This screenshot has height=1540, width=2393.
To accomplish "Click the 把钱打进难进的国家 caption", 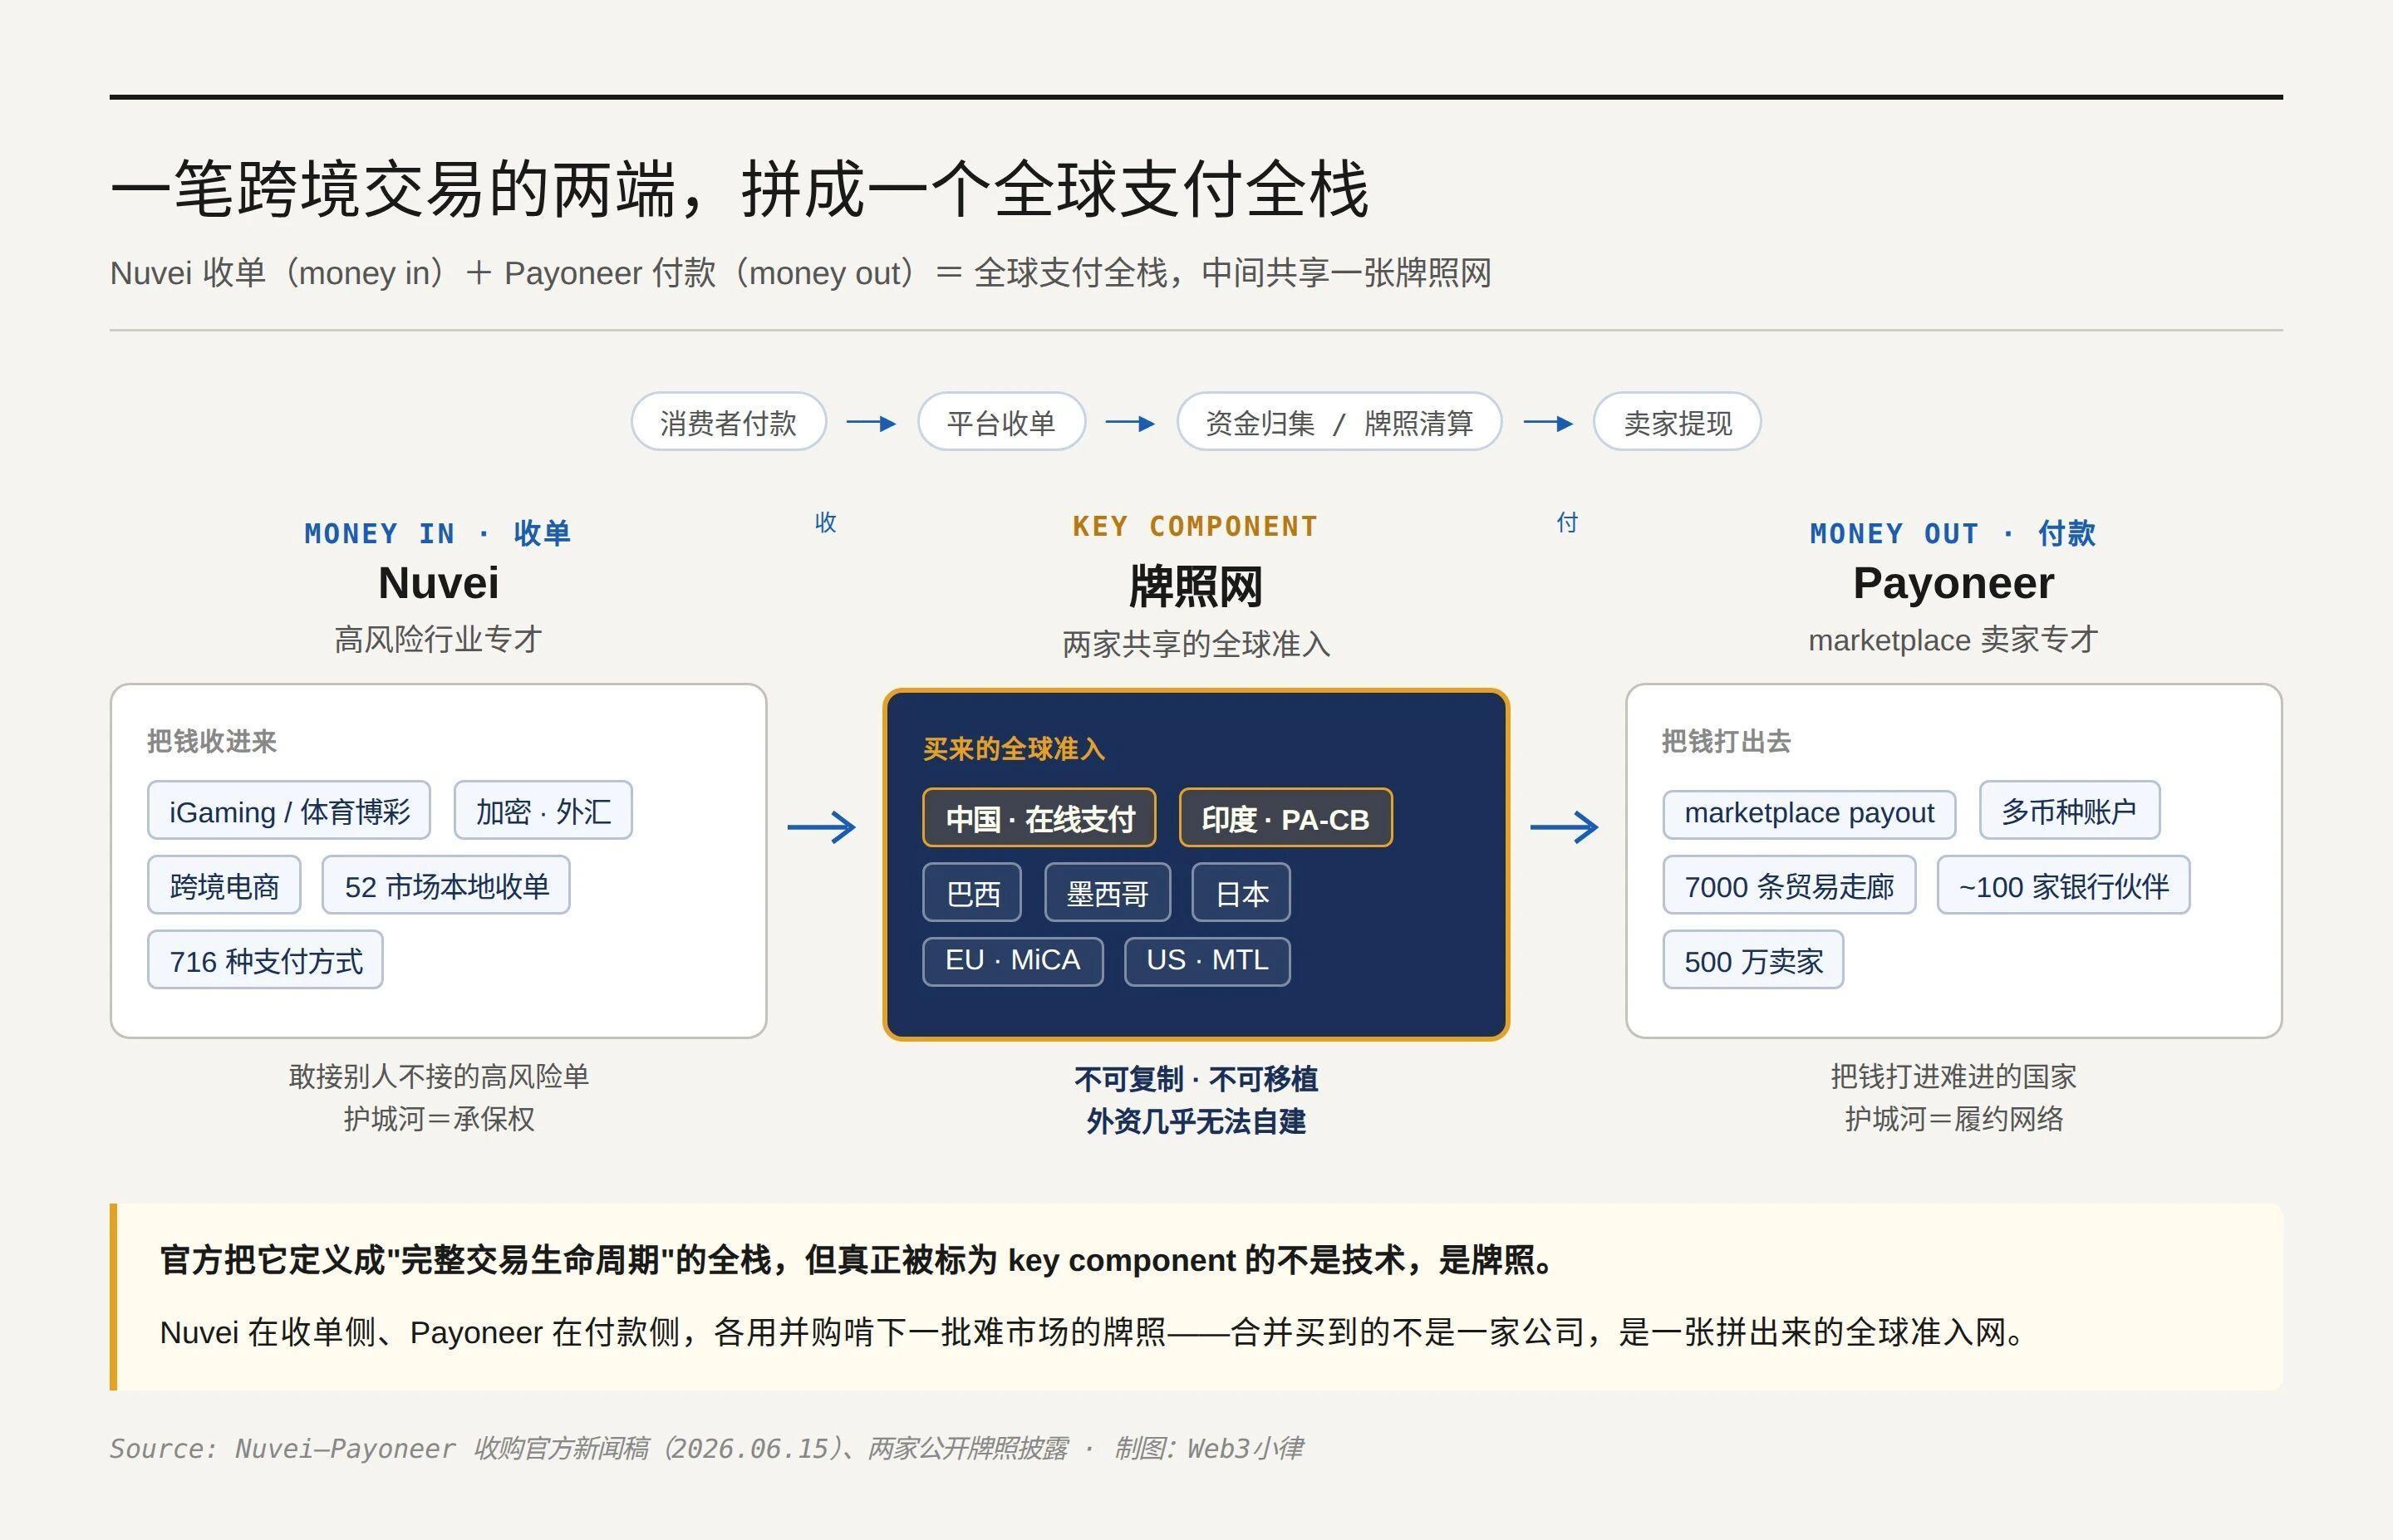I will coord(1954,1076).
